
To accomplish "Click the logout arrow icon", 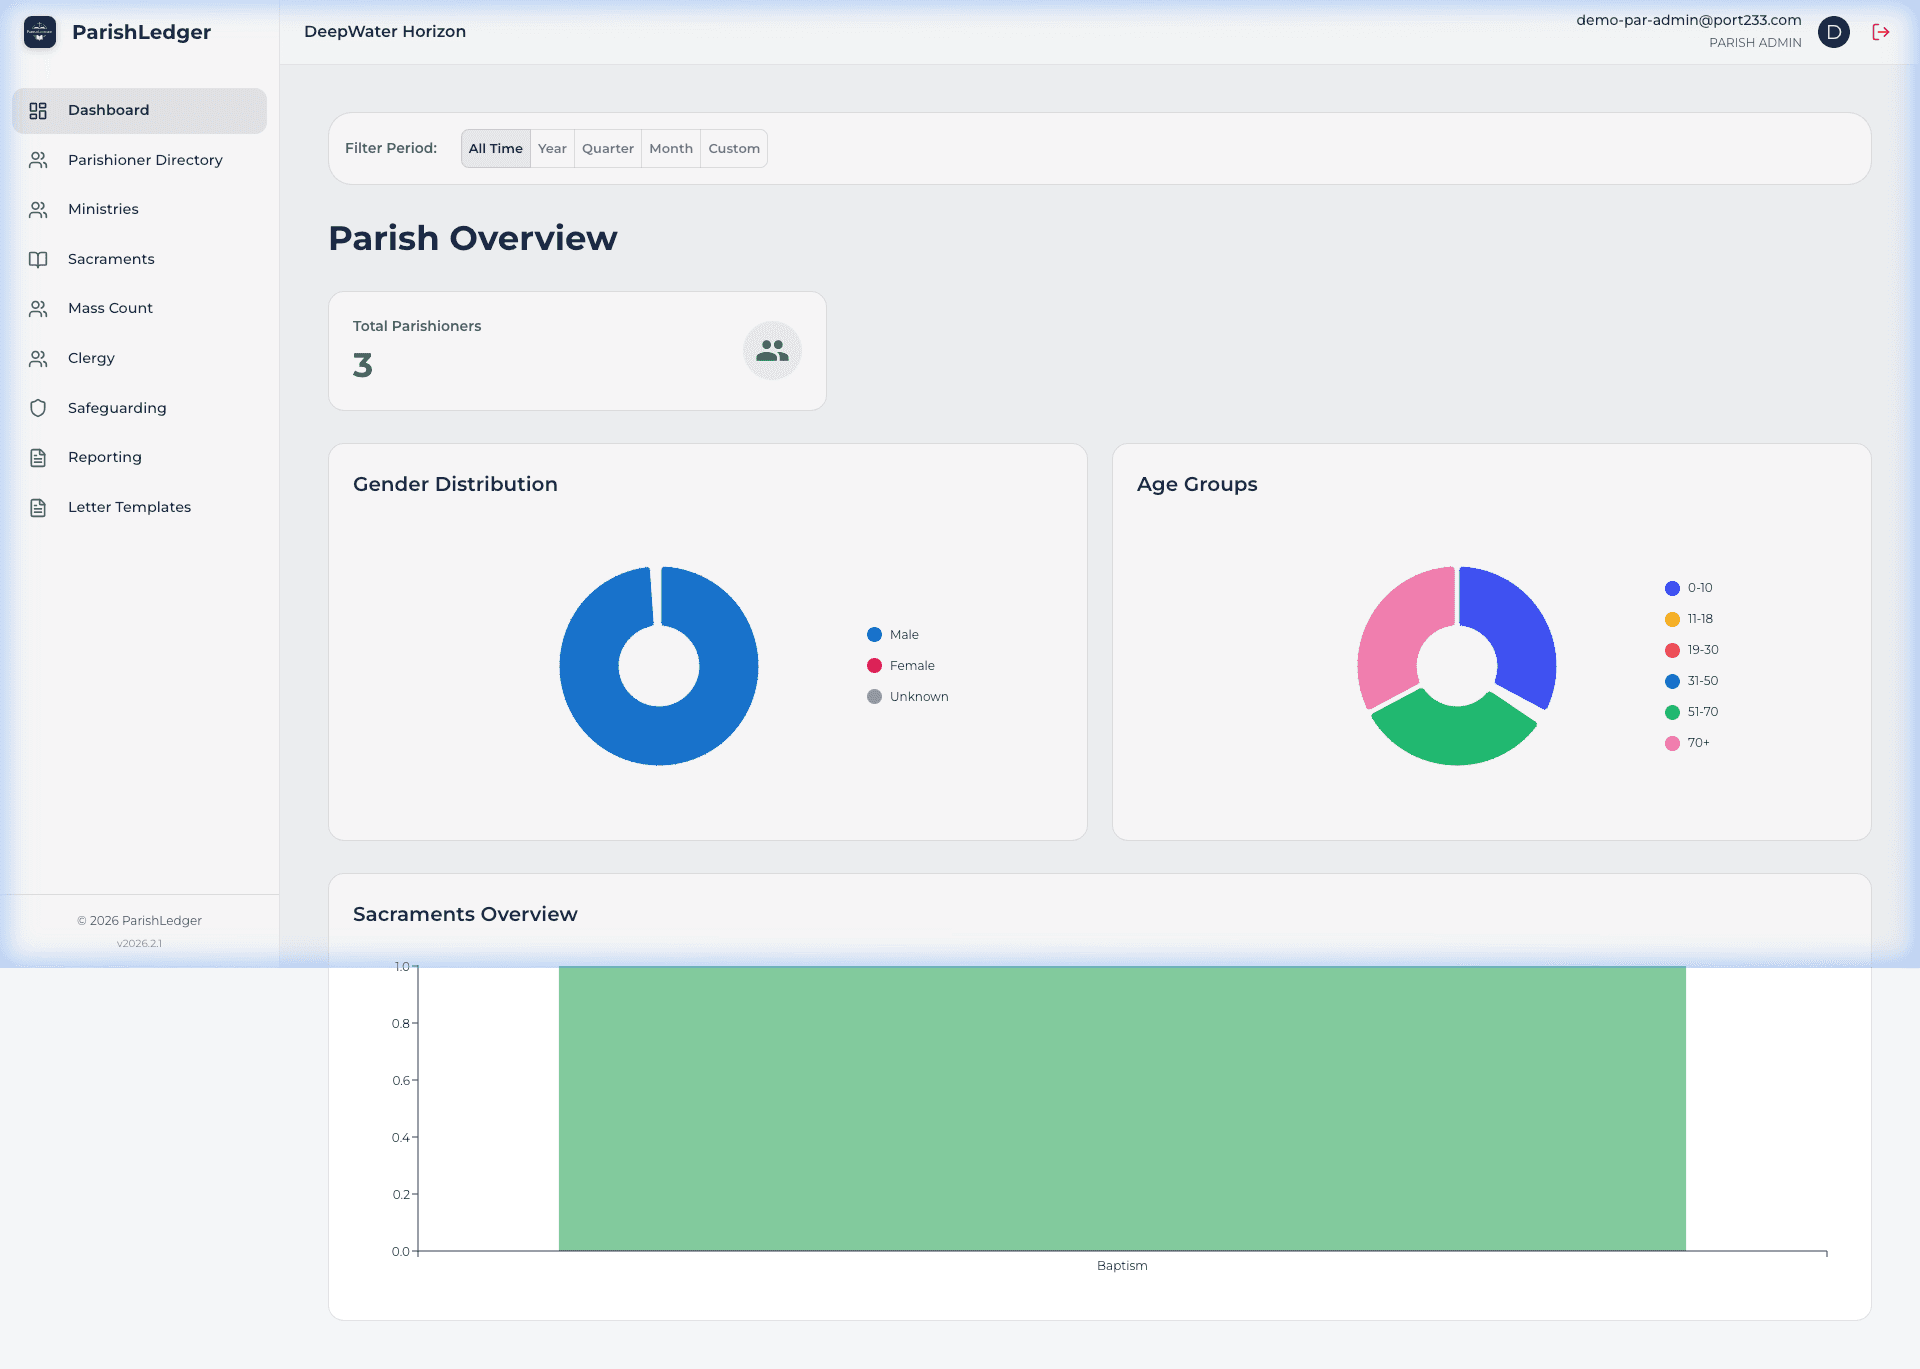I will 1881,31.
